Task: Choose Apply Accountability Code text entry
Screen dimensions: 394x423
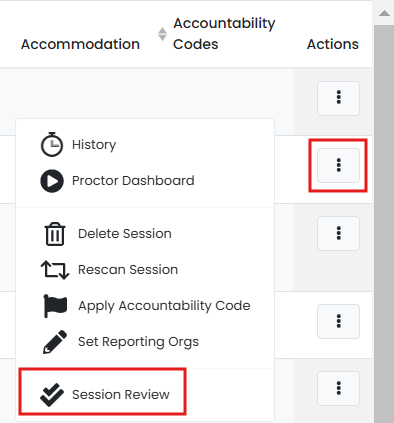Action: [164, 306]
